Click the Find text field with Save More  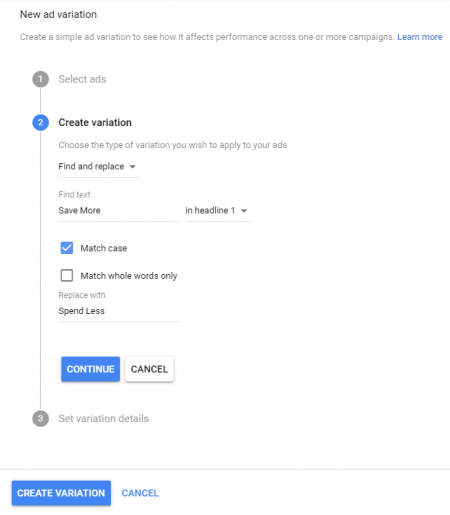[x=119, y=211]
